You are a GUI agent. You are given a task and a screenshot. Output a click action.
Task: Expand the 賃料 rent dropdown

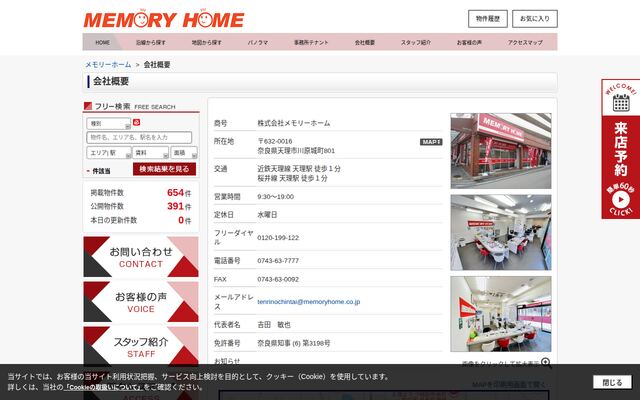click(151, 153)
